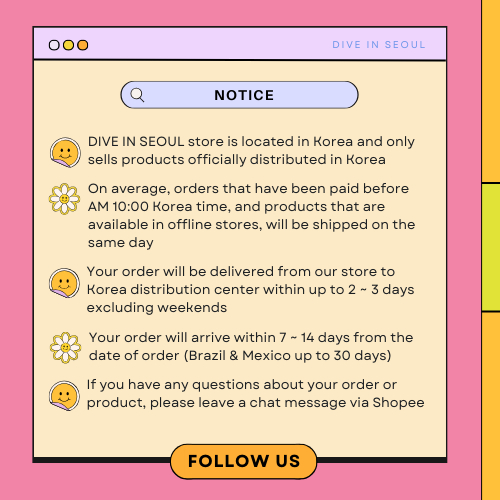This screenshot has height=500, width=500.
Task: Click the NOTICE search bar
Action: [239, 95]
